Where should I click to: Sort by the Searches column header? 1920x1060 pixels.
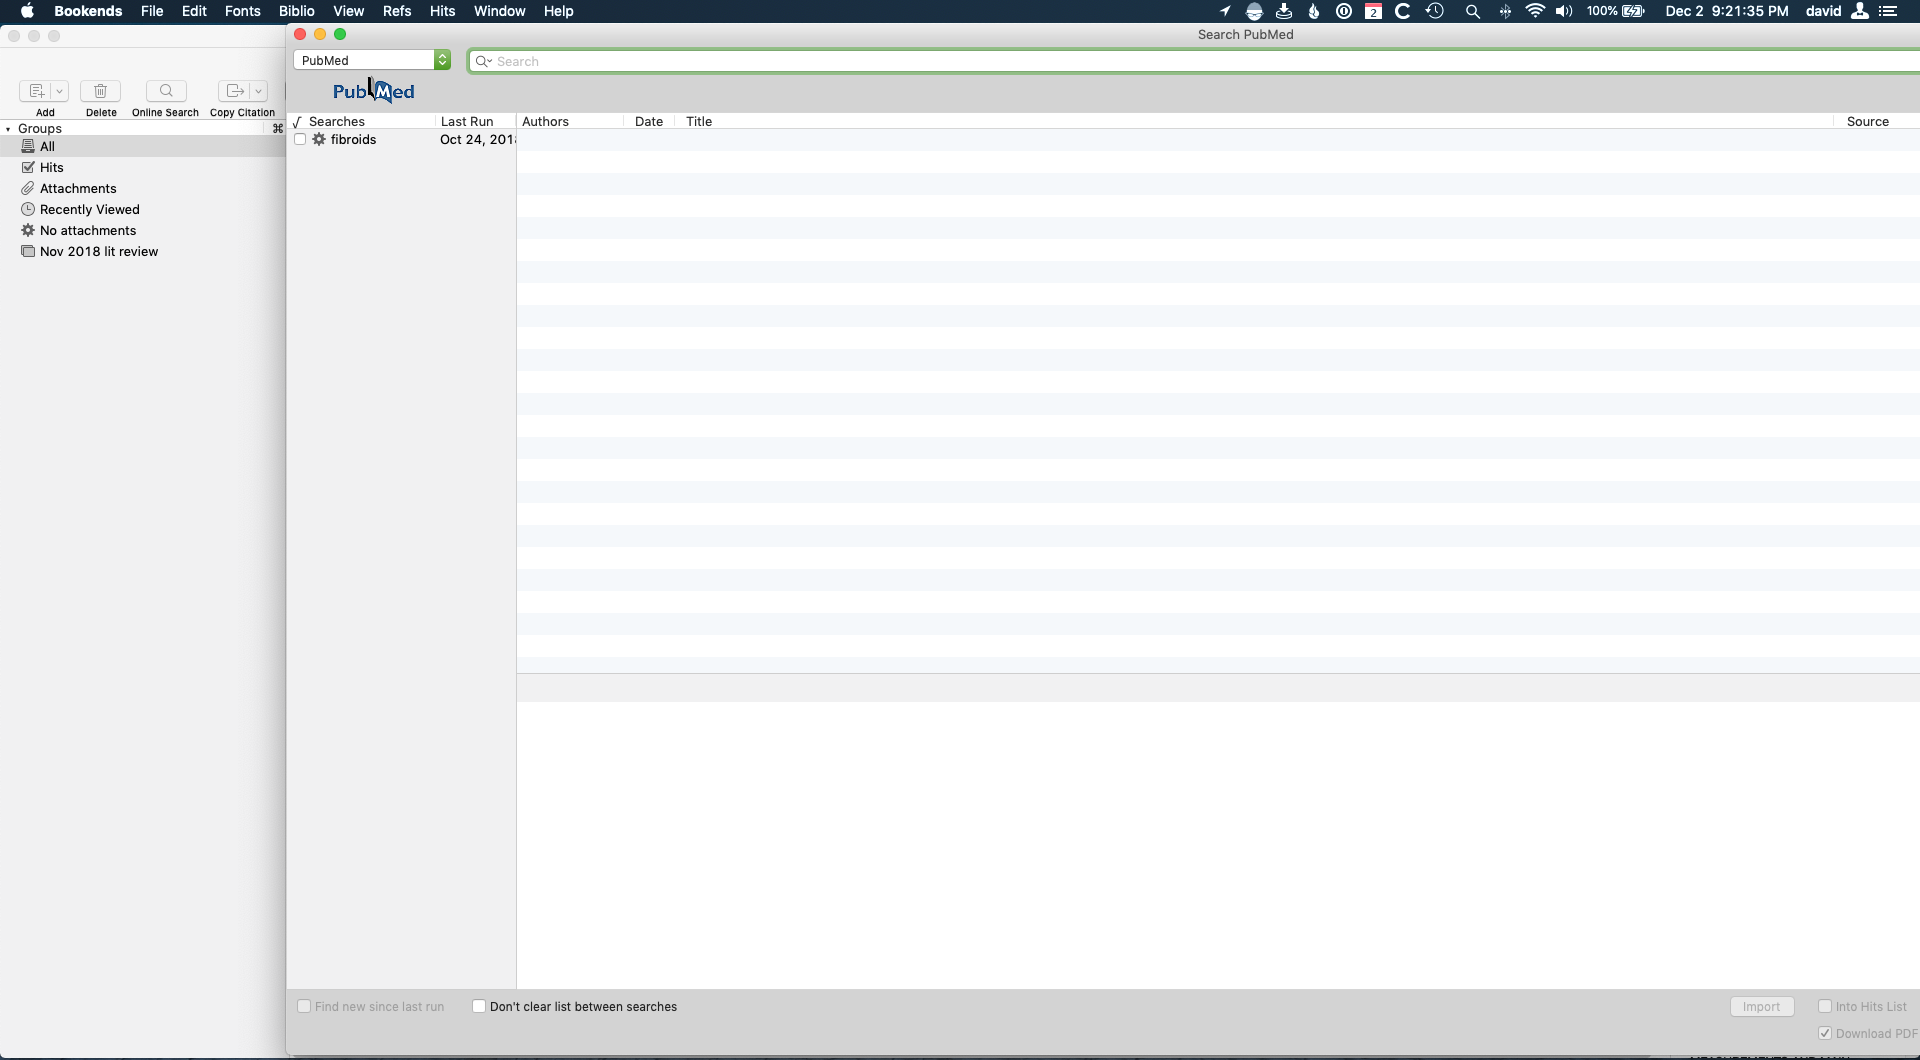click(337, 122)
